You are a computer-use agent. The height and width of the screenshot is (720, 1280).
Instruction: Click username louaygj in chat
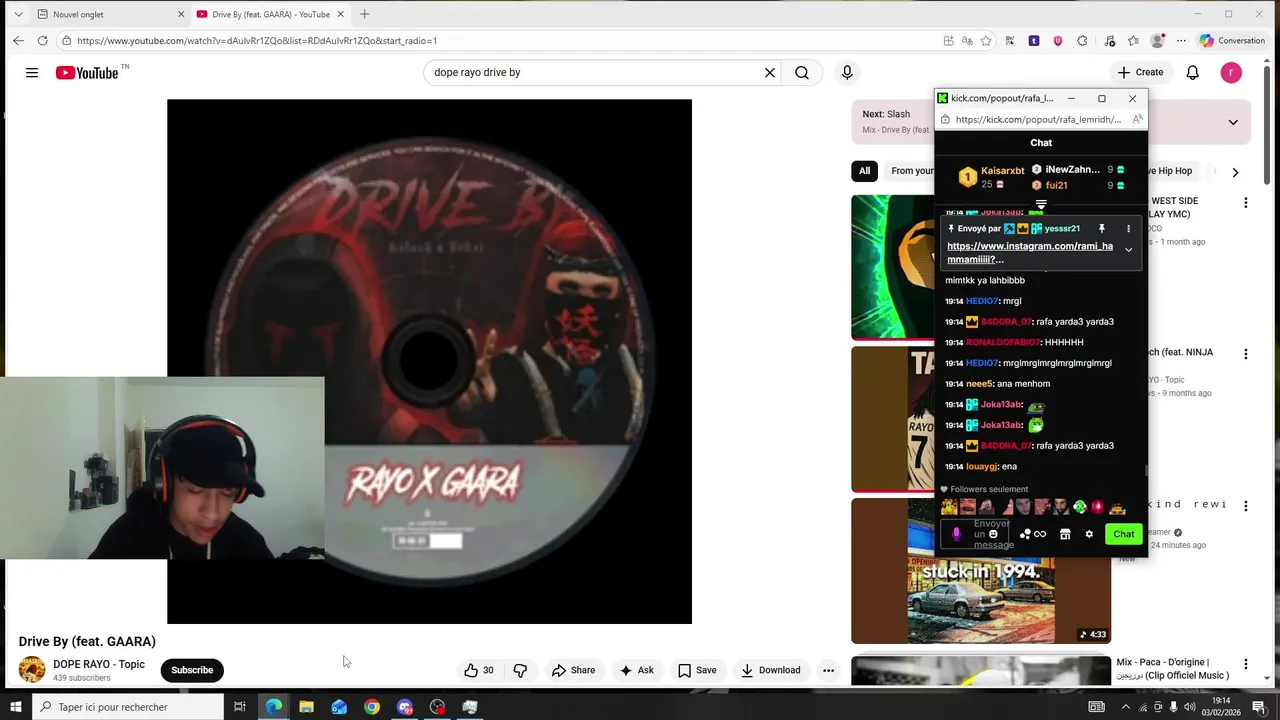tap(982, 466)
